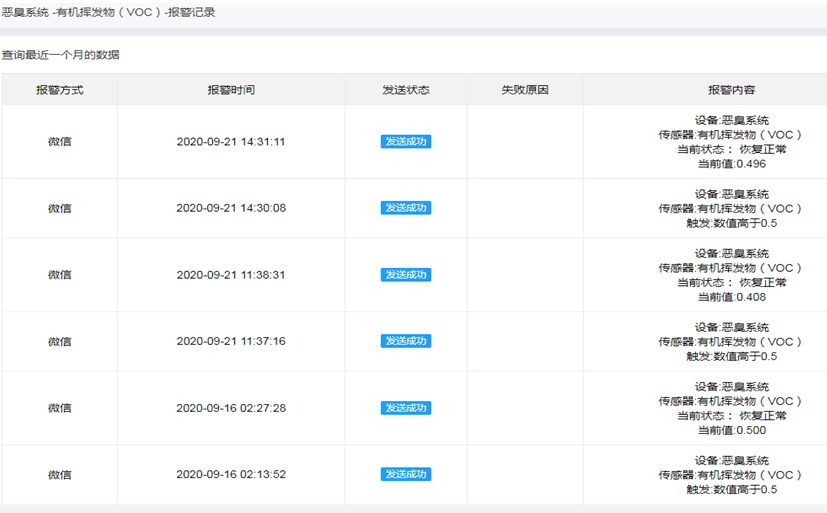Click 发送成功 badge for the 14:30:08 alarm
The width and height of the screenshot is (827, 513).
tap(405, 208)
